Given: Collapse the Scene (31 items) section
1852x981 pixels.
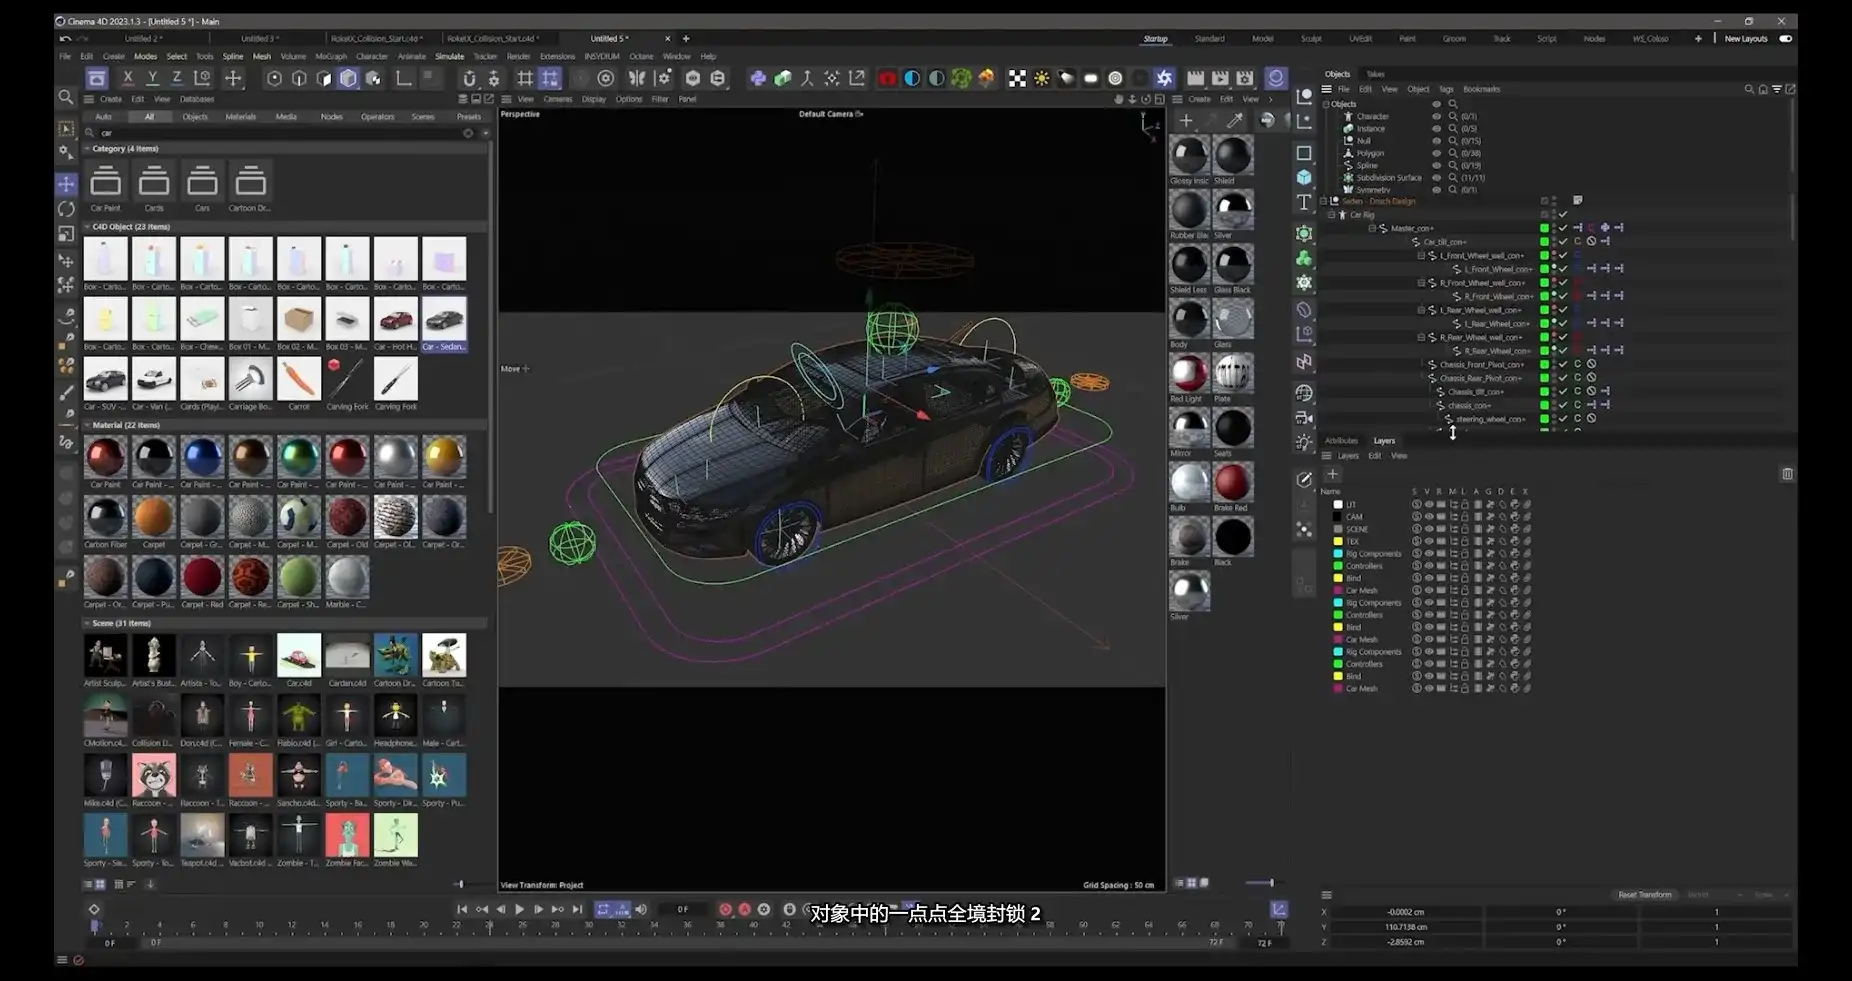Looking at the screenshot, I should coord(87,623).
